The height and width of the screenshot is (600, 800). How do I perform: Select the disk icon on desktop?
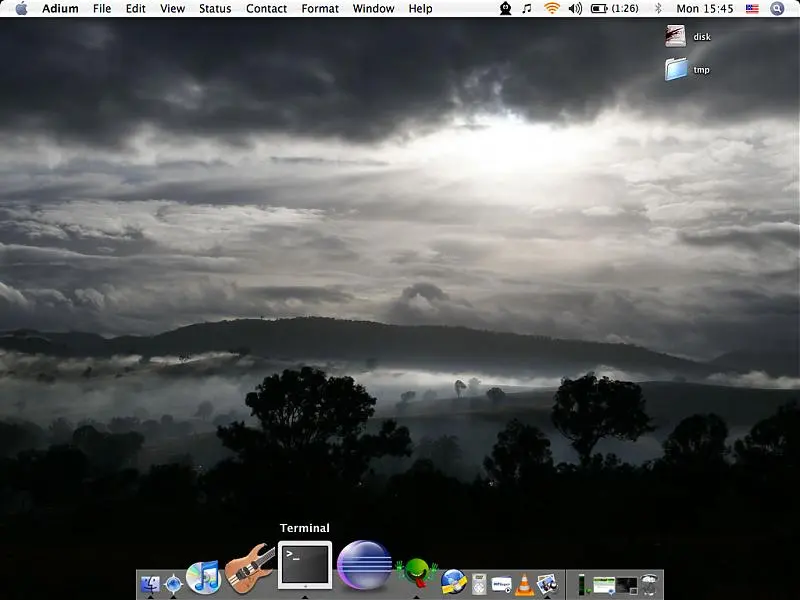click(677, 36)
